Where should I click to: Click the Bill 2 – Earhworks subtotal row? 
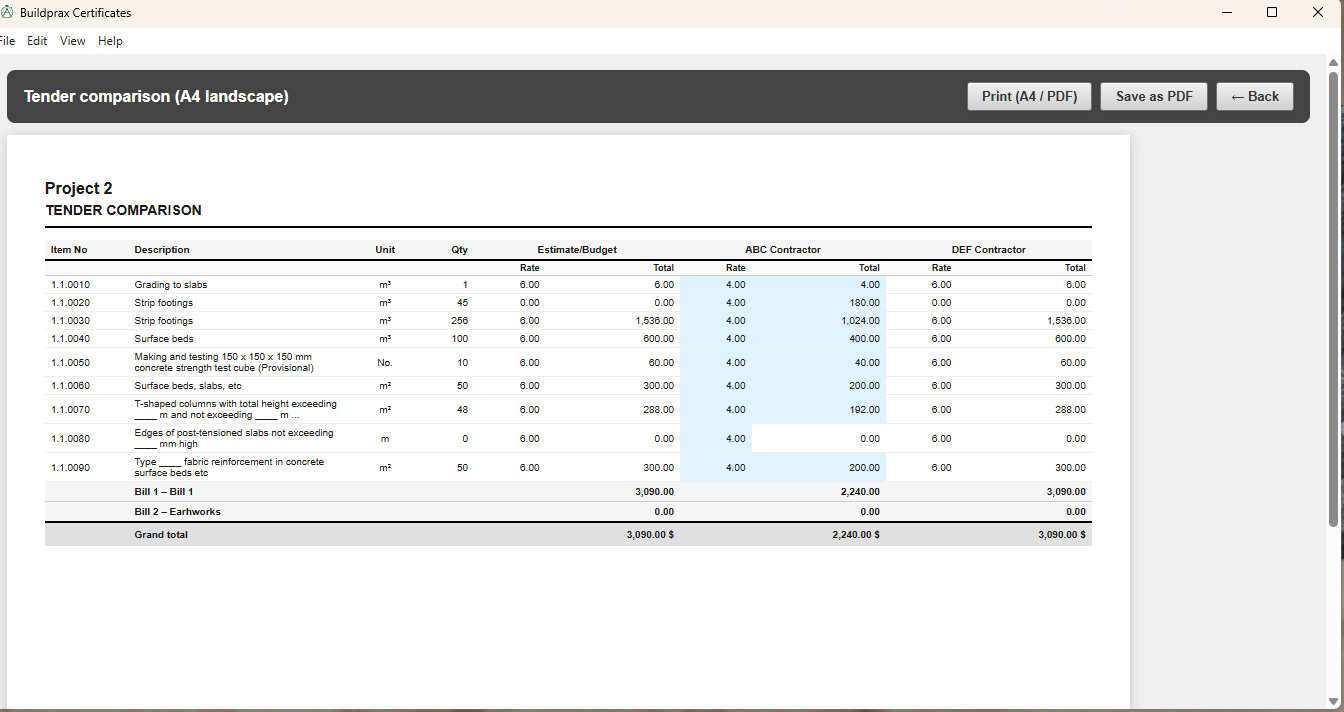(x=178, y=512)
